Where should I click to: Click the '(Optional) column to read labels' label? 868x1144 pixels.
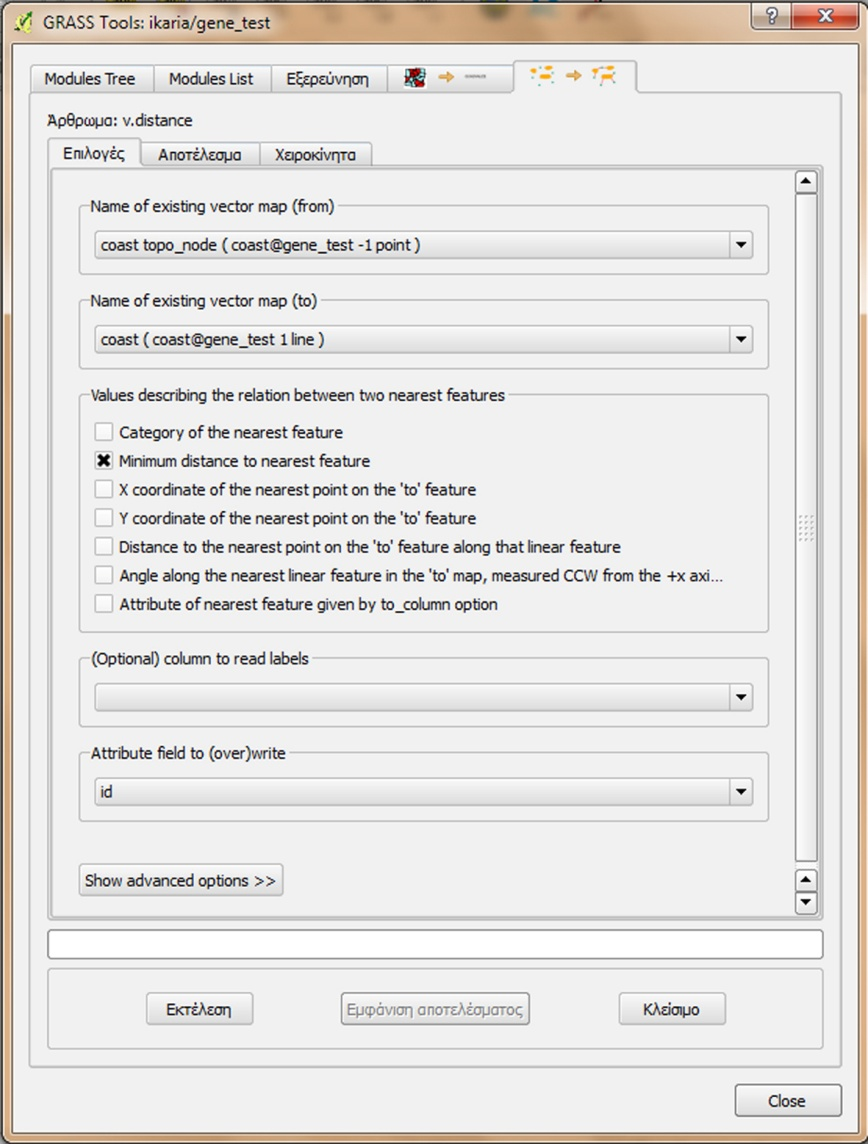200,659
